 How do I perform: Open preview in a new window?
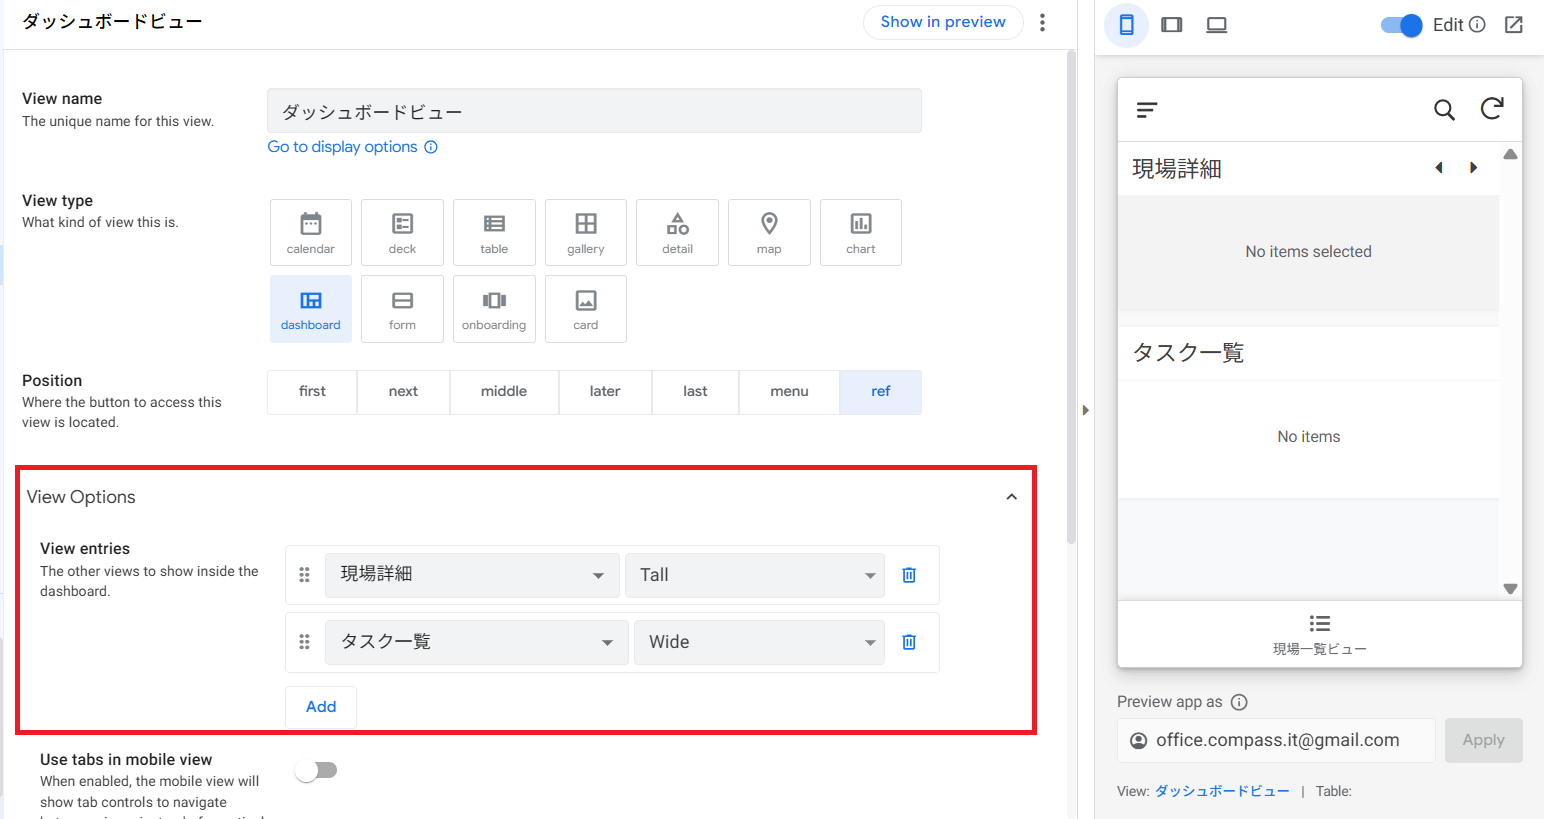(x=1513, y=25)
